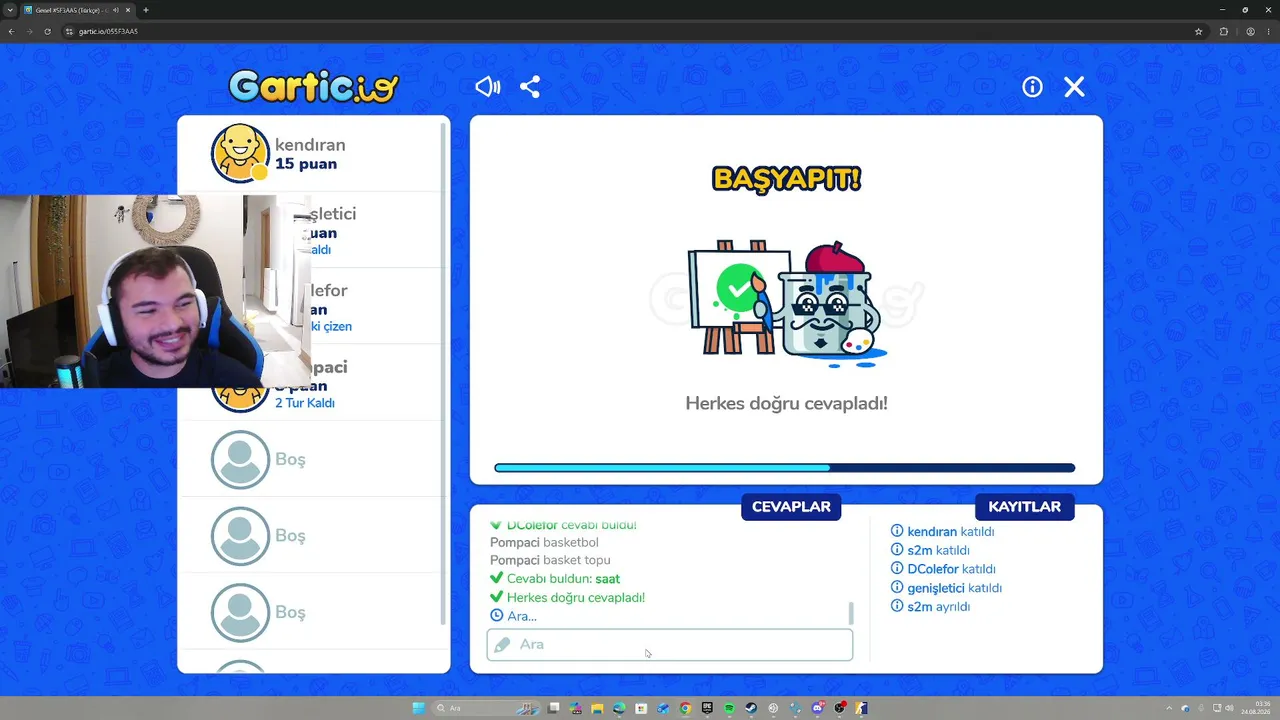The image size is (1280, 720).
Task: Open Google Chrome from the taskbar
Action: [x=686, y=708]
